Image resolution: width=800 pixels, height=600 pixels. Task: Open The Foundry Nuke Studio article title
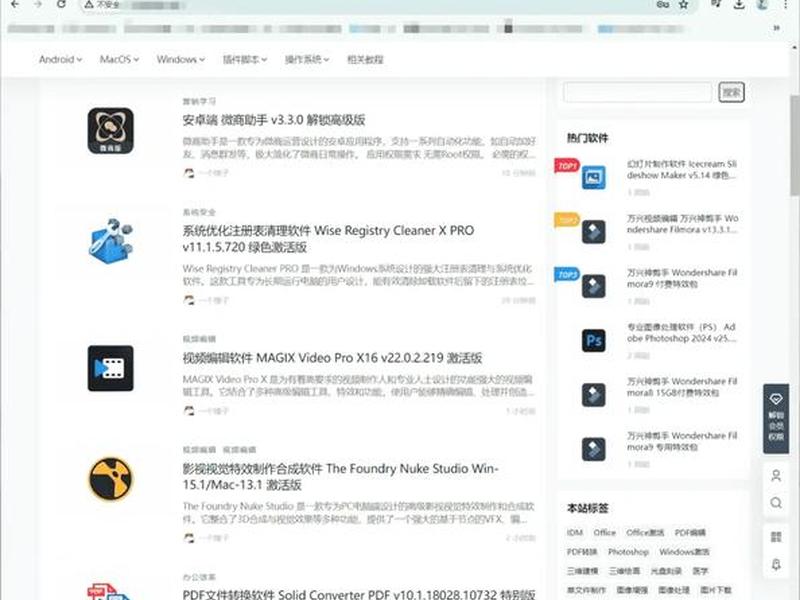pyautogui.click(x=341, y=477)
